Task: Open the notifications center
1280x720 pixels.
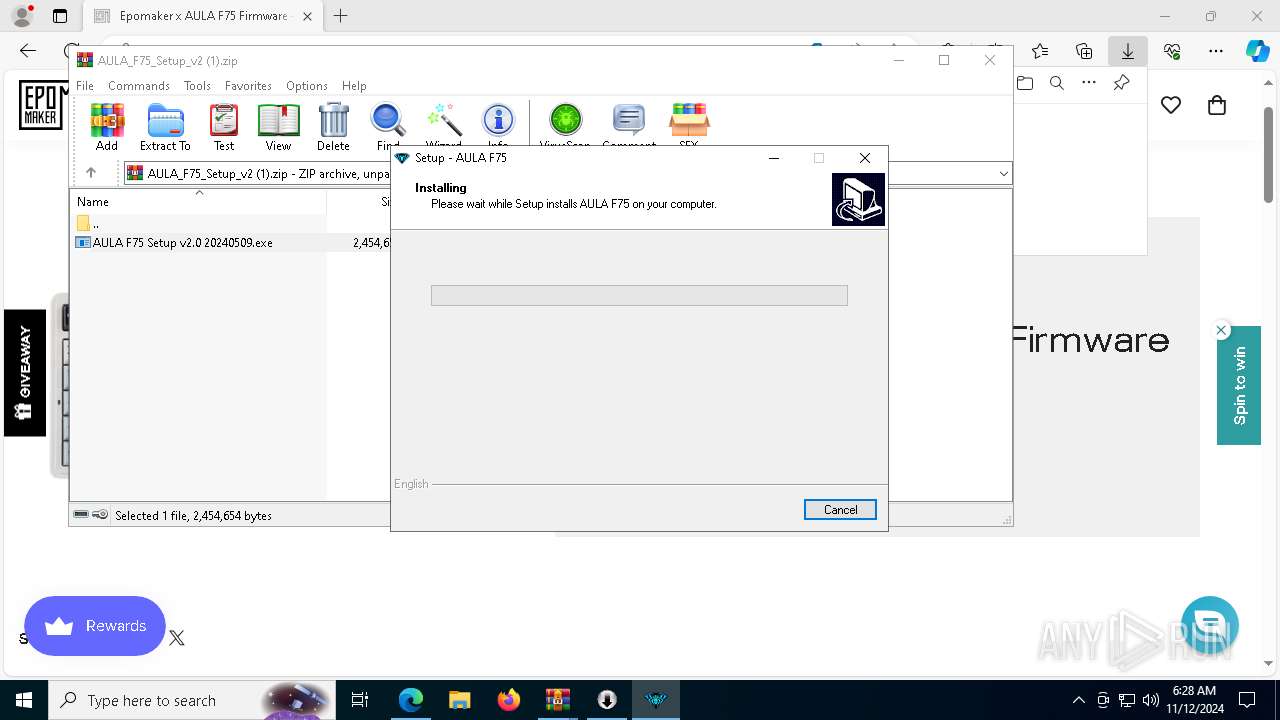Action: tap(1247, 700)
